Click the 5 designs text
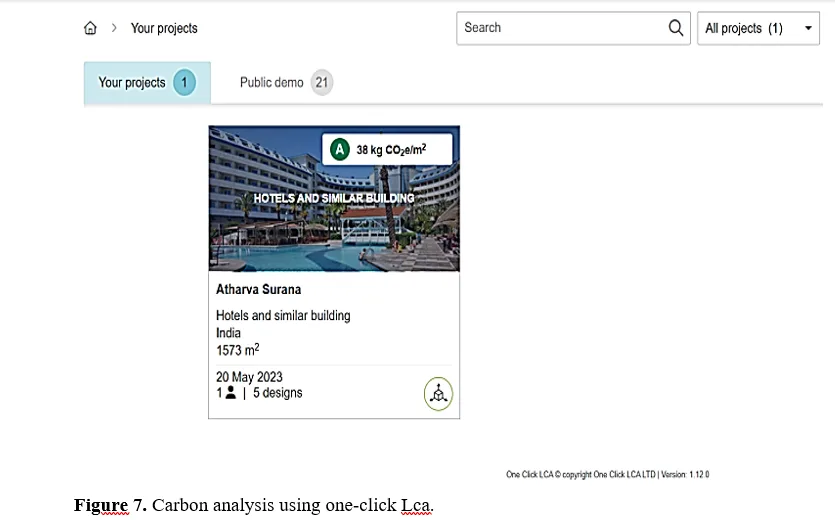Image resolution: width=835 pixels, height=520 pixels. (277, 393)
